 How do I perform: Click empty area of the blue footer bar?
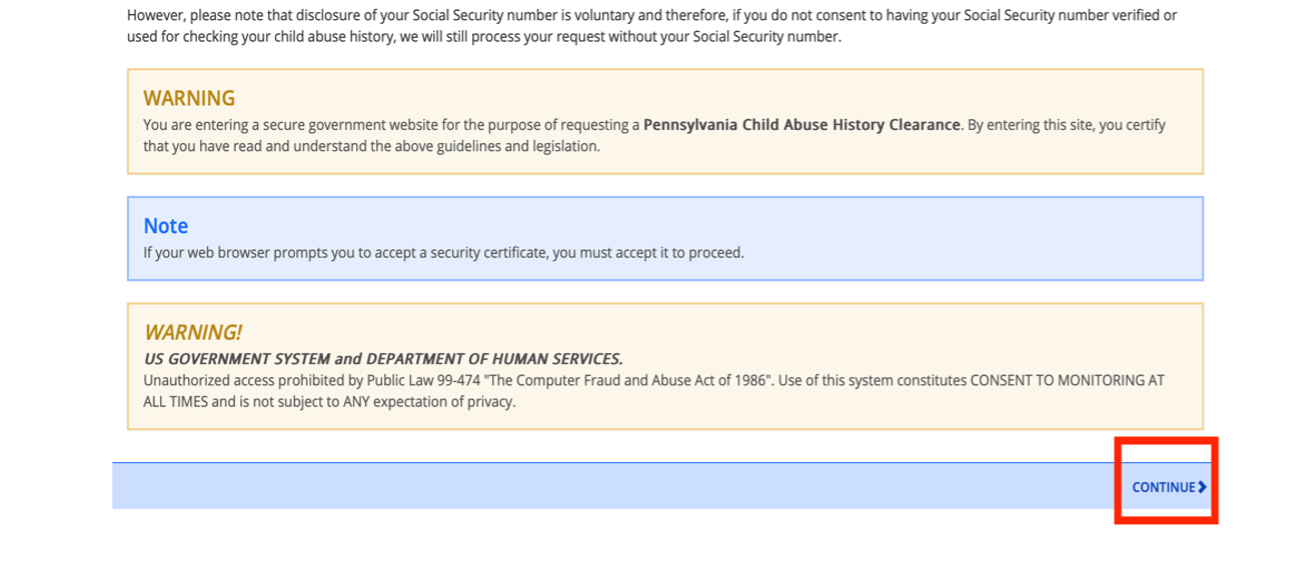point(600,486)
